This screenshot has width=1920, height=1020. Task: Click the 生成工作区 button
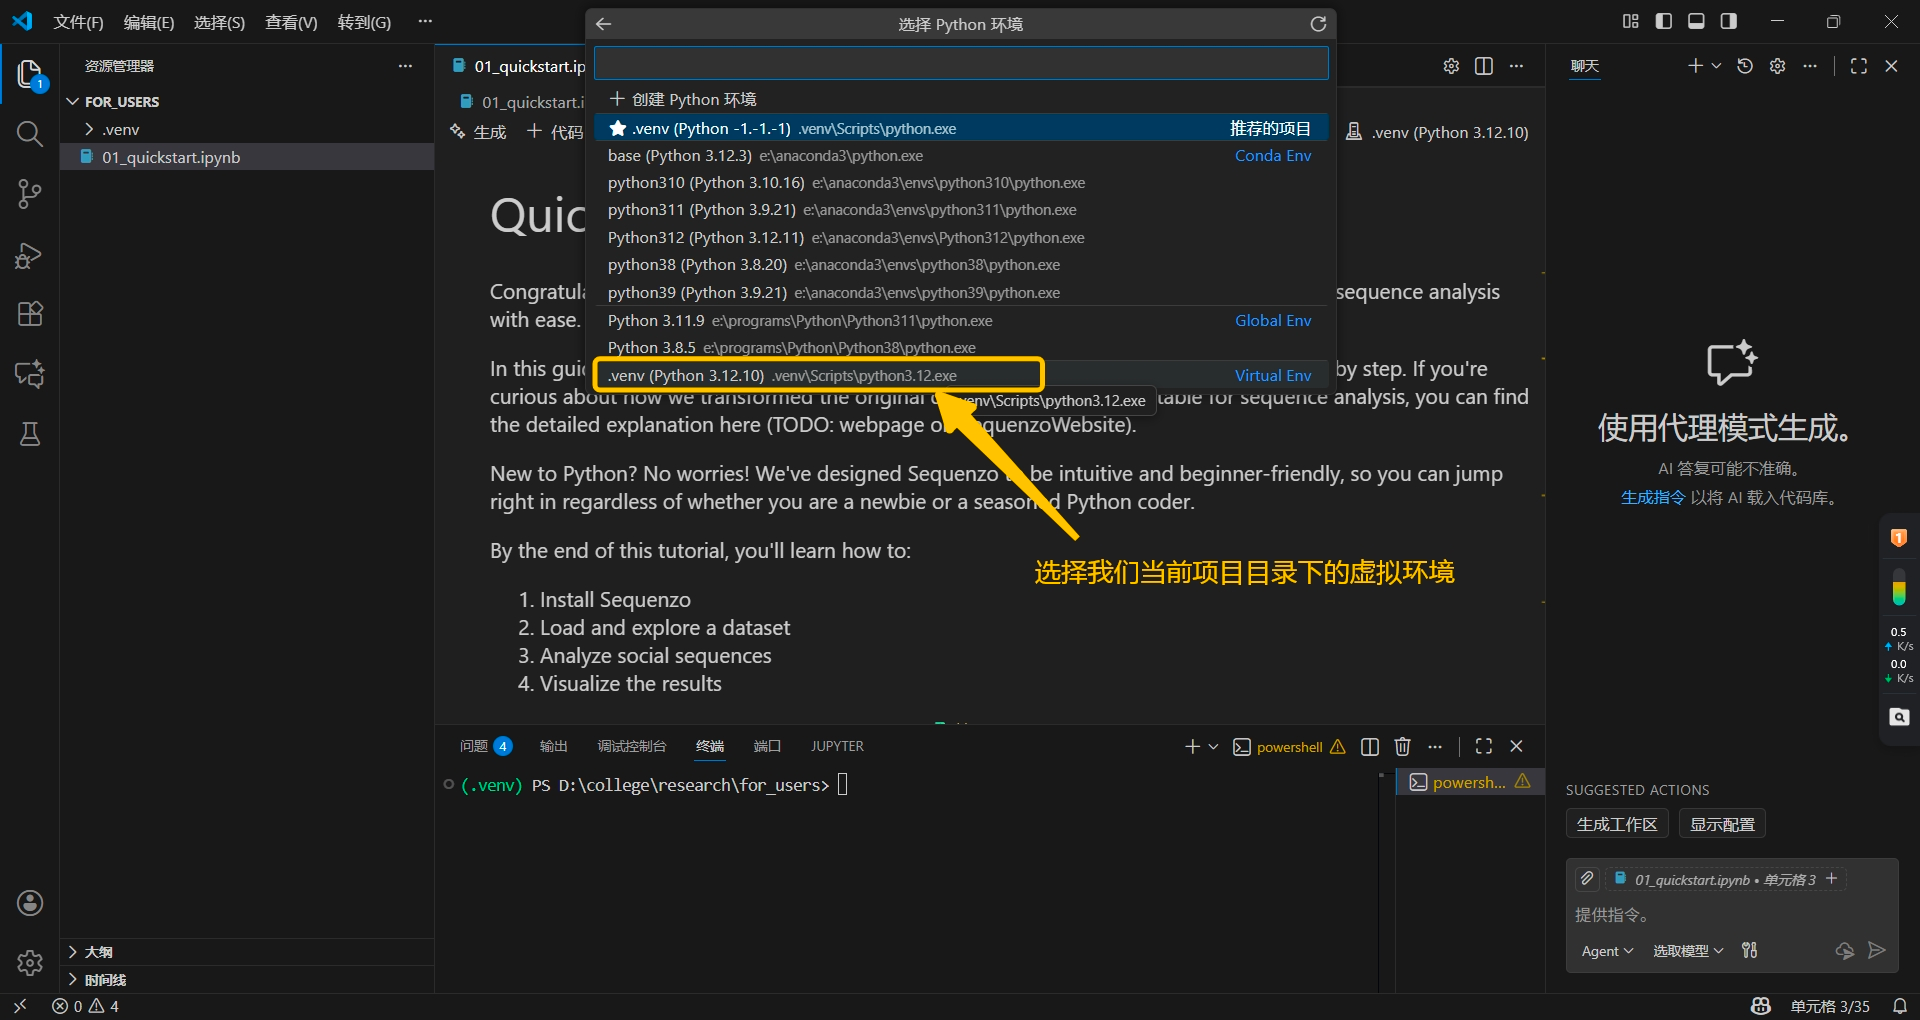click(x=1616, y=825)
